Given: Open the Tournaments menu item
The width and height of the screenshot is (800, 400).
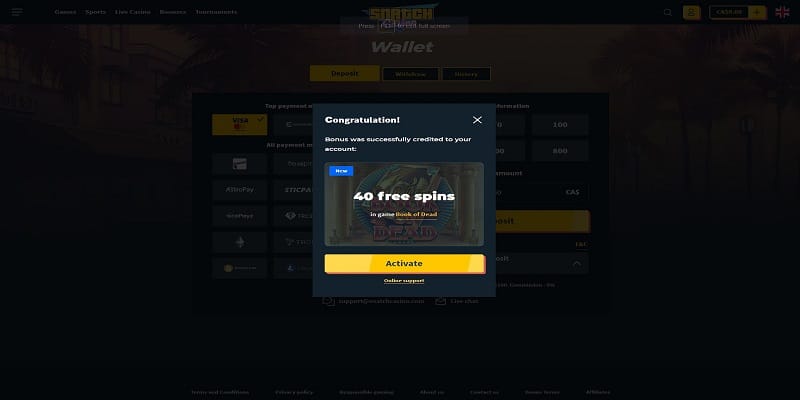Looking at the screenshot, I should 216,12.
